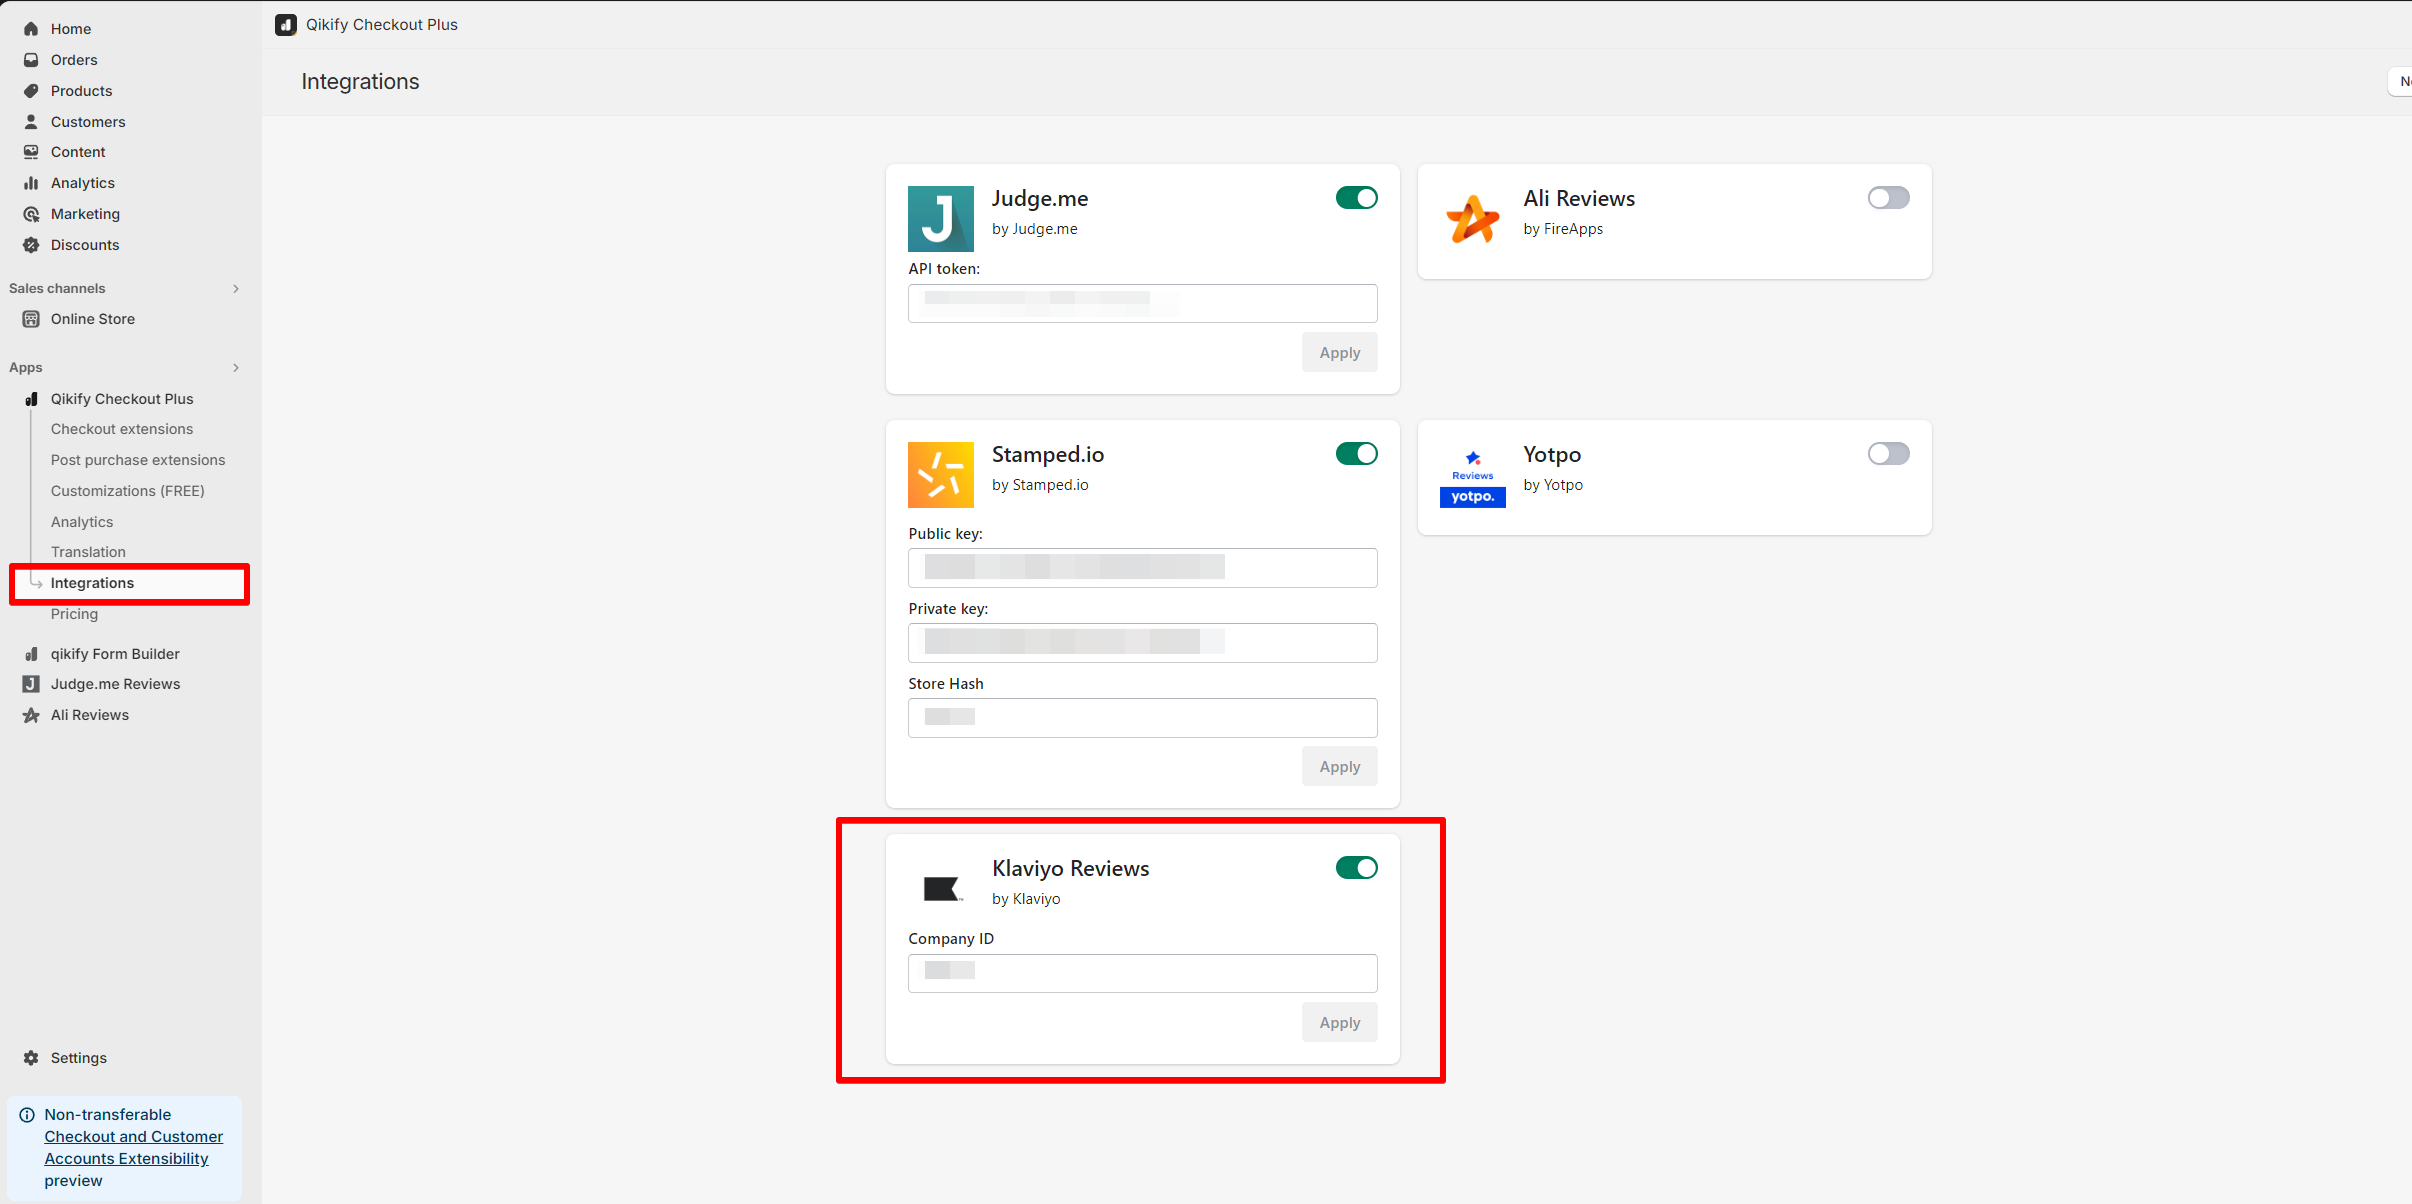Click Apply under Stamped.io Store Hash
The width and height of the screenshot is (2412, 1204).
coord(1340,767)
